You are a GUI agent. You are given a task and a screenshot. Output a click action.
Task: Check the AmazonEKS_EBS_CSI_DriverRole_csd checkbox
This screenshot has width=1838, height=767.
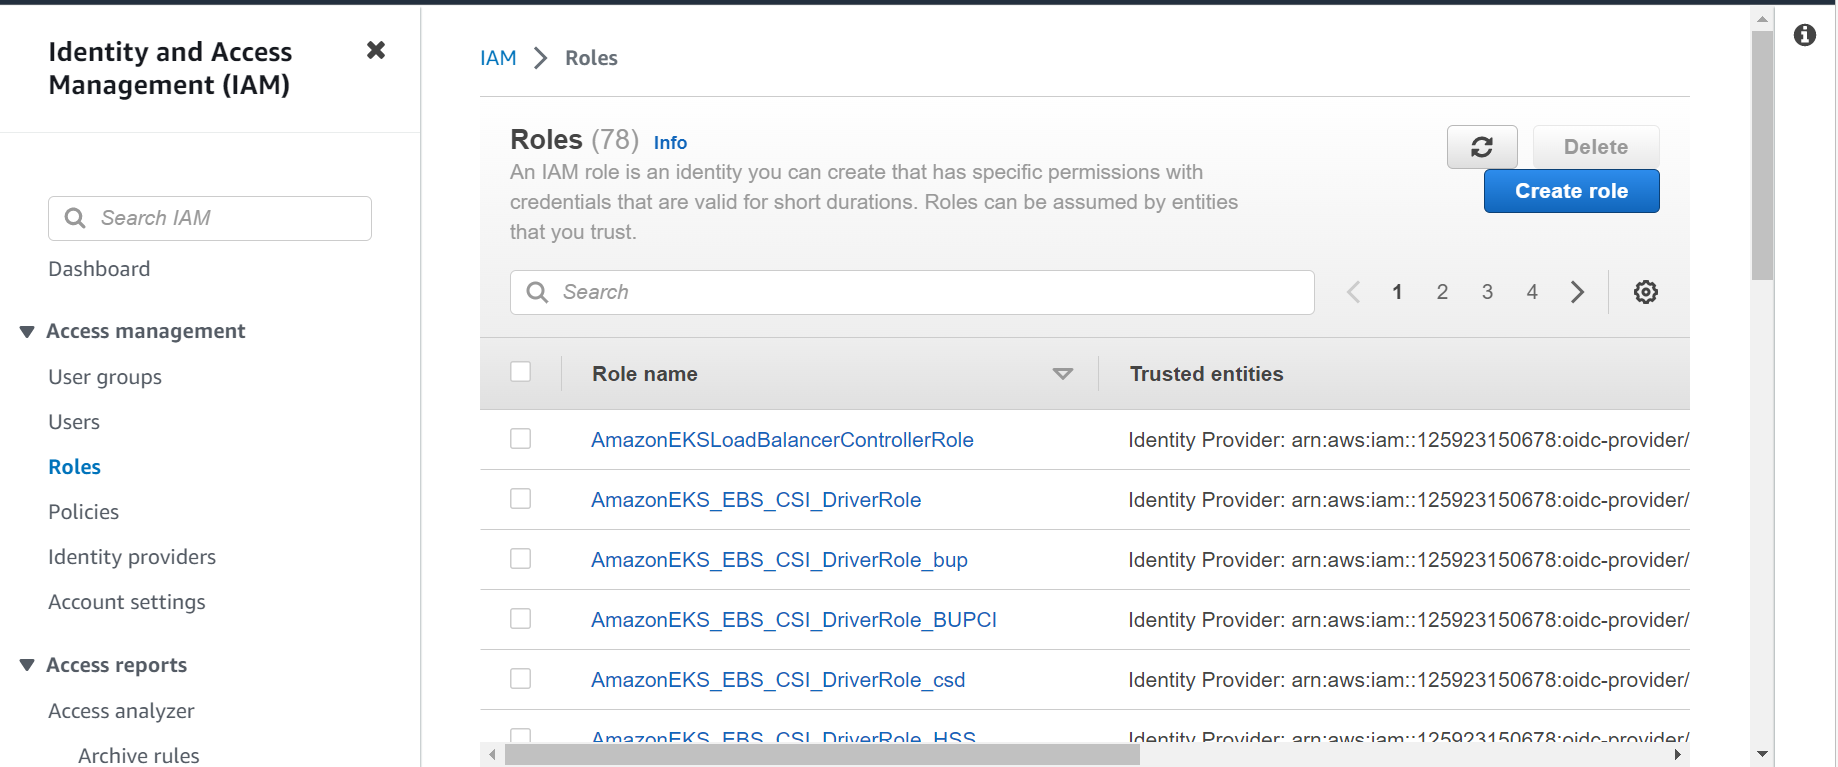click(521, 679)
